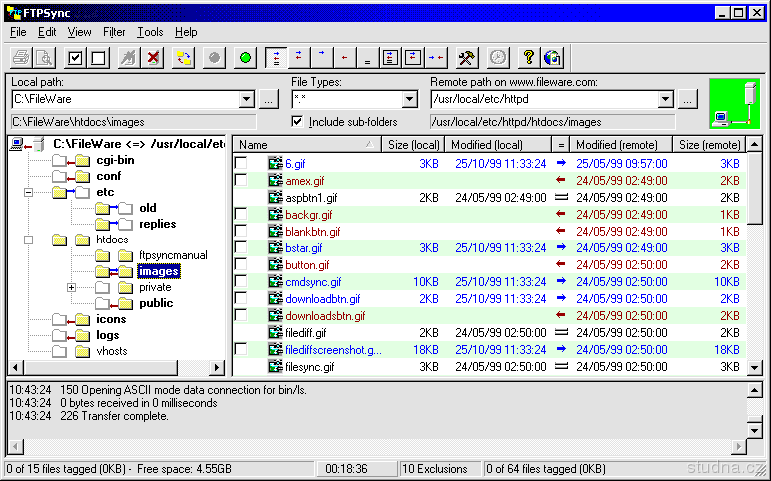Toggle the Include sub-folders checkbox
The image size is (771, 481).
coord(297,122)
